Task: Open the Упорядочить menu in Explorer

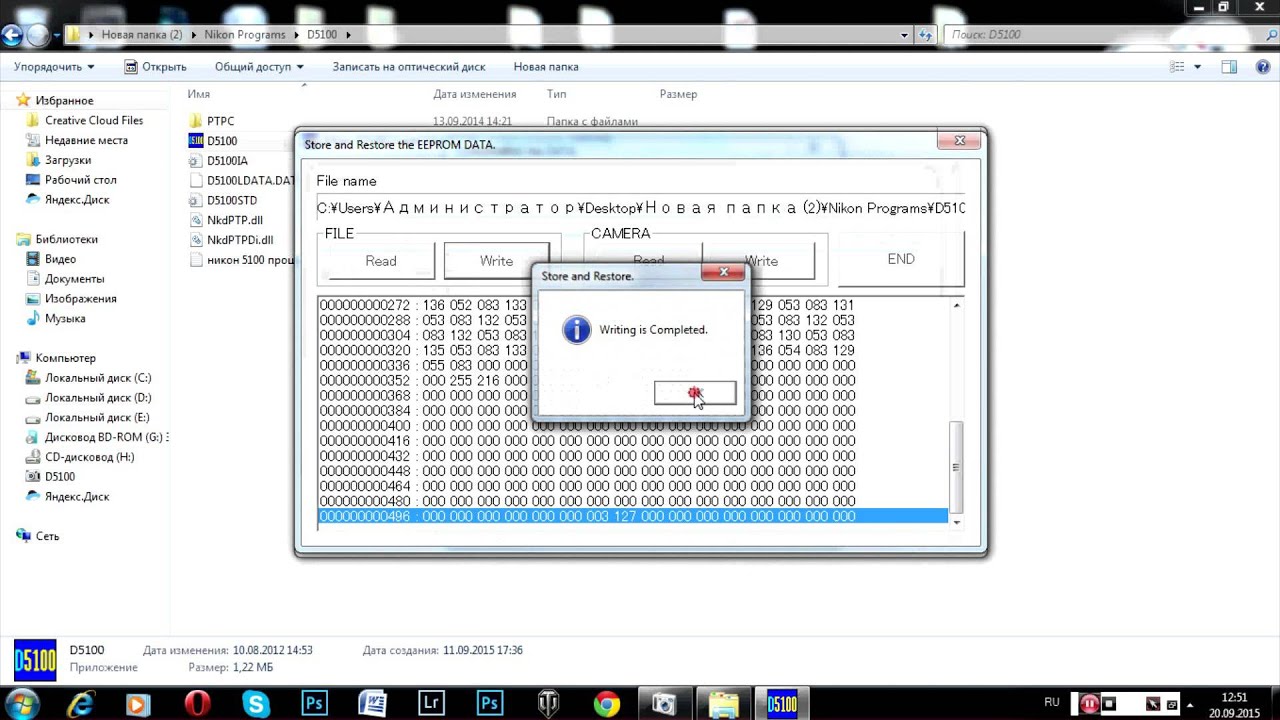Action: click(x=54, y=67)
